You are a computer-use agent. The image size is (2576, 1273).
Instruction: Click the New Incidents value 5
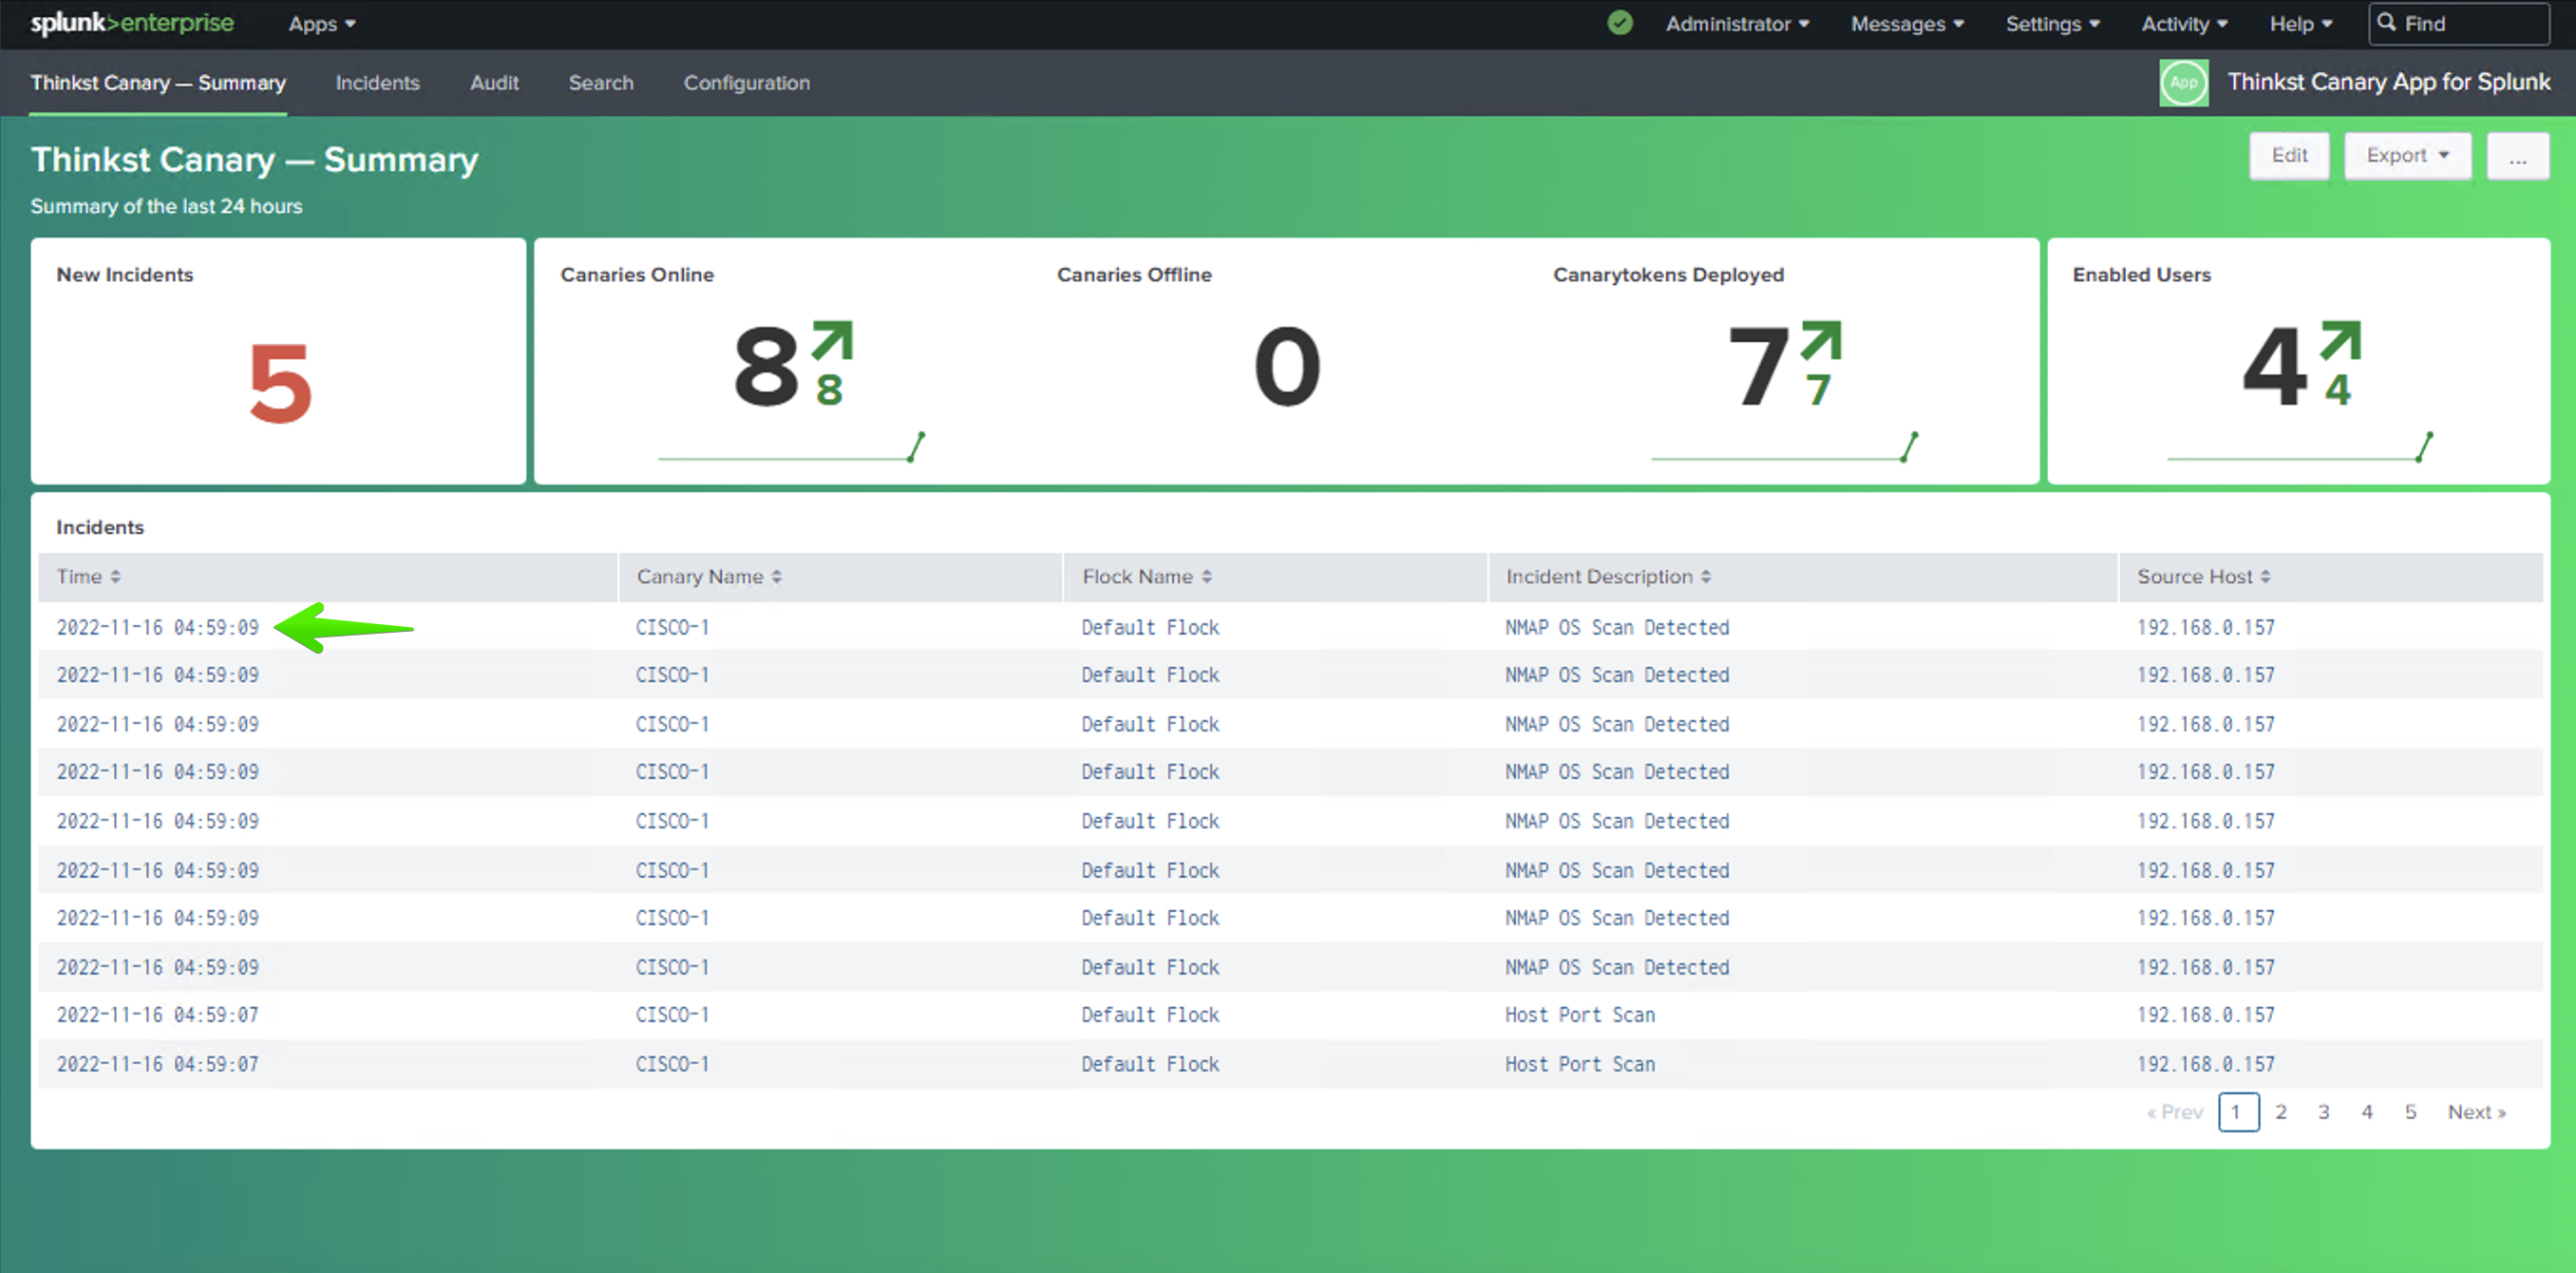(x=280, y=383)
